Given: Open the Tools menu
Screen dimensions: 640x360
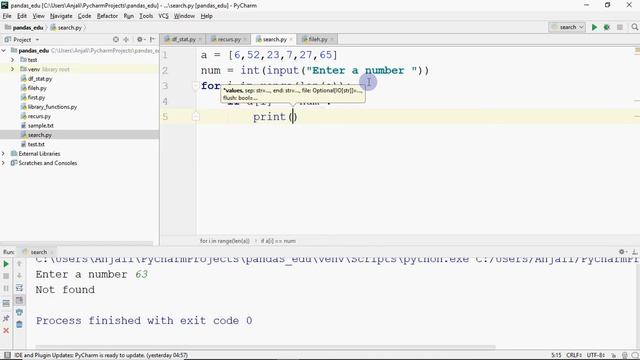Looking at the screenshot, I should (x=146, y=16).
